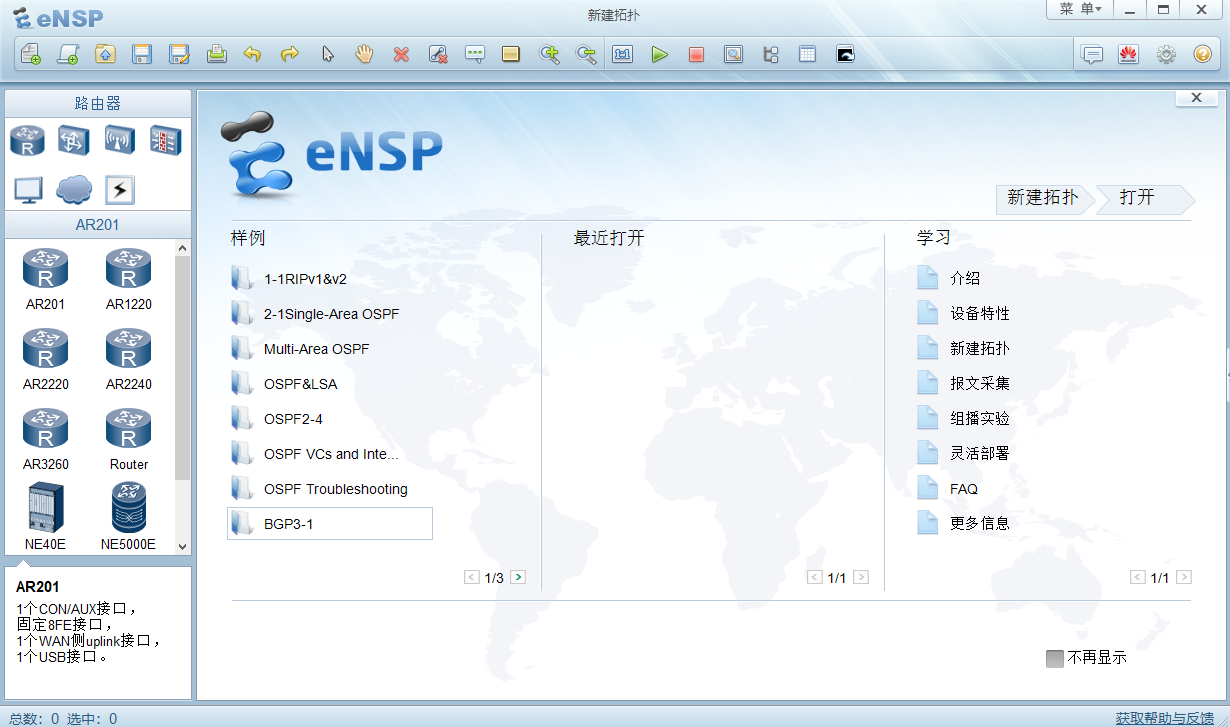Screen dimensions: 1230x727
Task: Click next page arrow under 最近打开
Action: (x=861, y=577)
